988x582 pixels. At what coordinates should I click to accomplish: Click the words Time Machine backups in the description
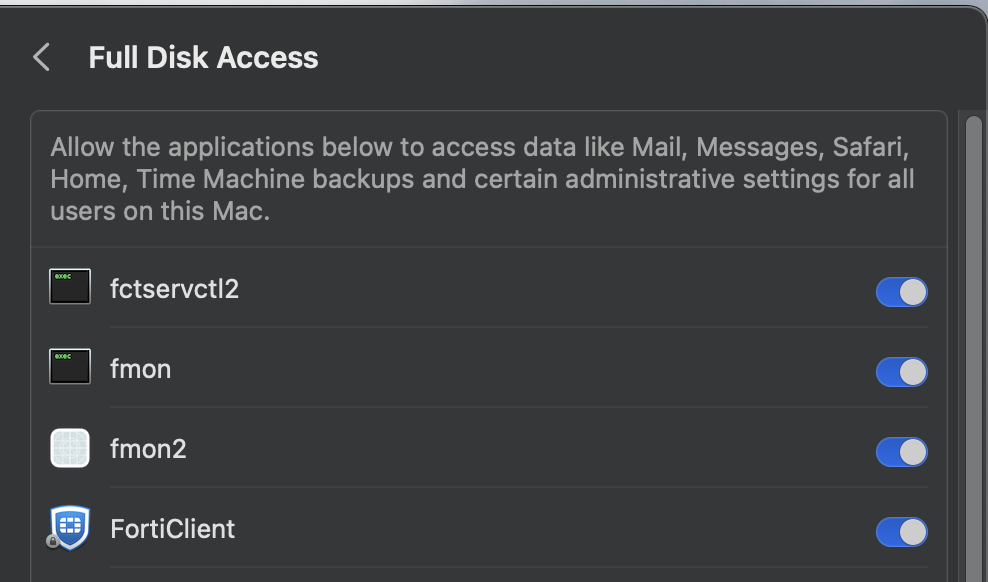click(275, 180)
